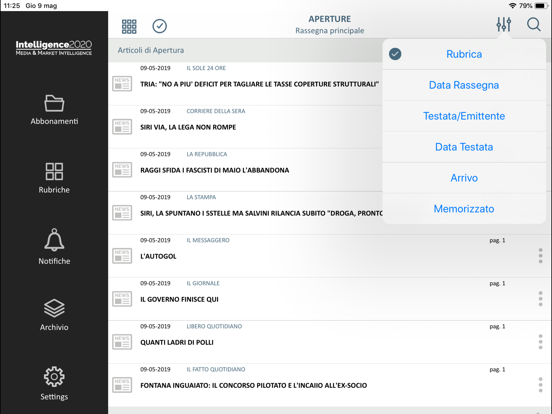Check Wi-Fi icon in status bar
552x414 pixels.
click(513, 6)
